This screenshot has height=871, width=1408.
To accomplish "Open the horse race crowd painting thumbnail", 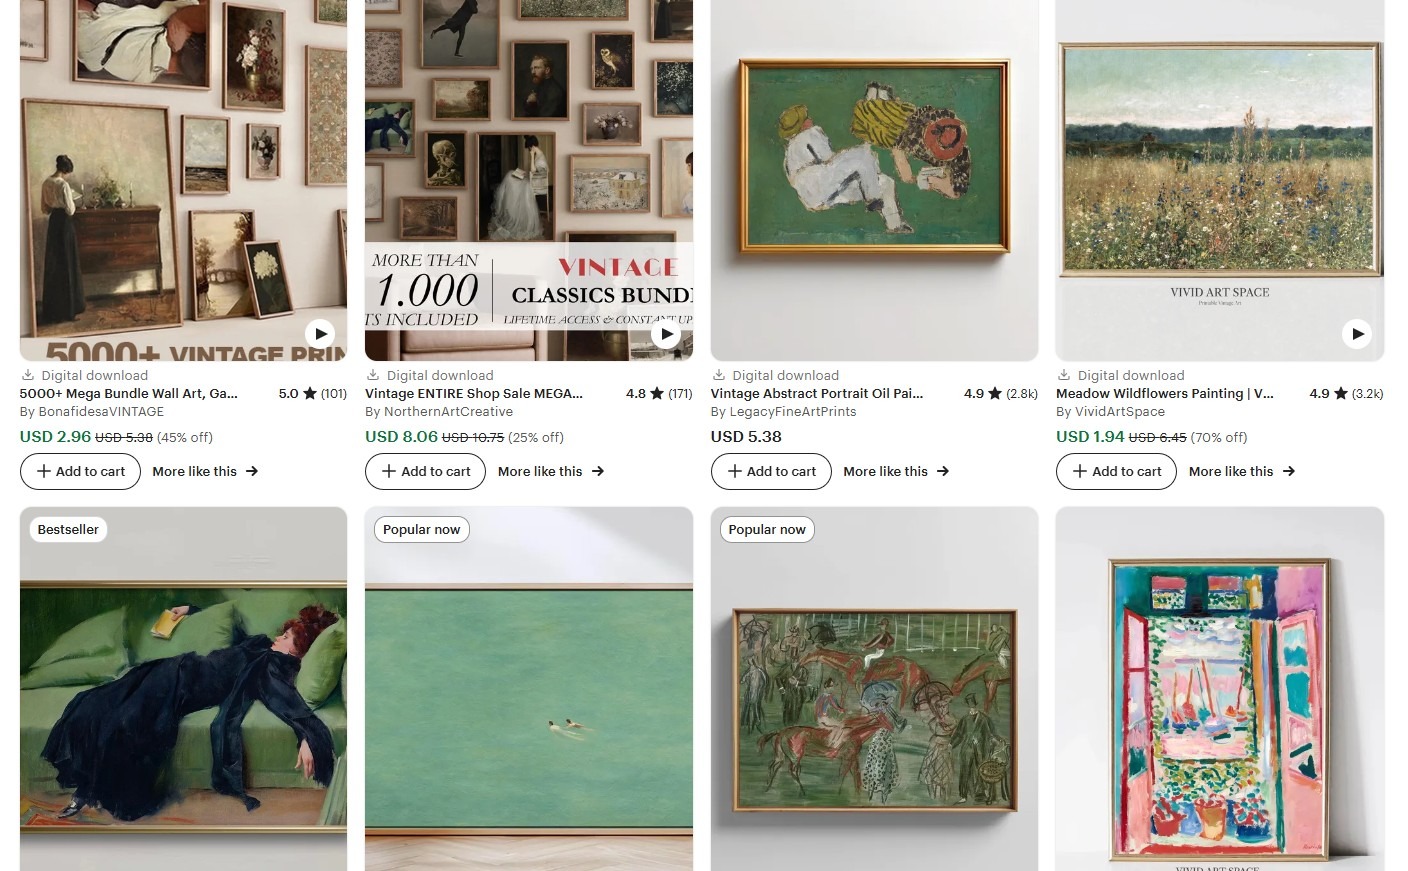I will pos(874,689).
